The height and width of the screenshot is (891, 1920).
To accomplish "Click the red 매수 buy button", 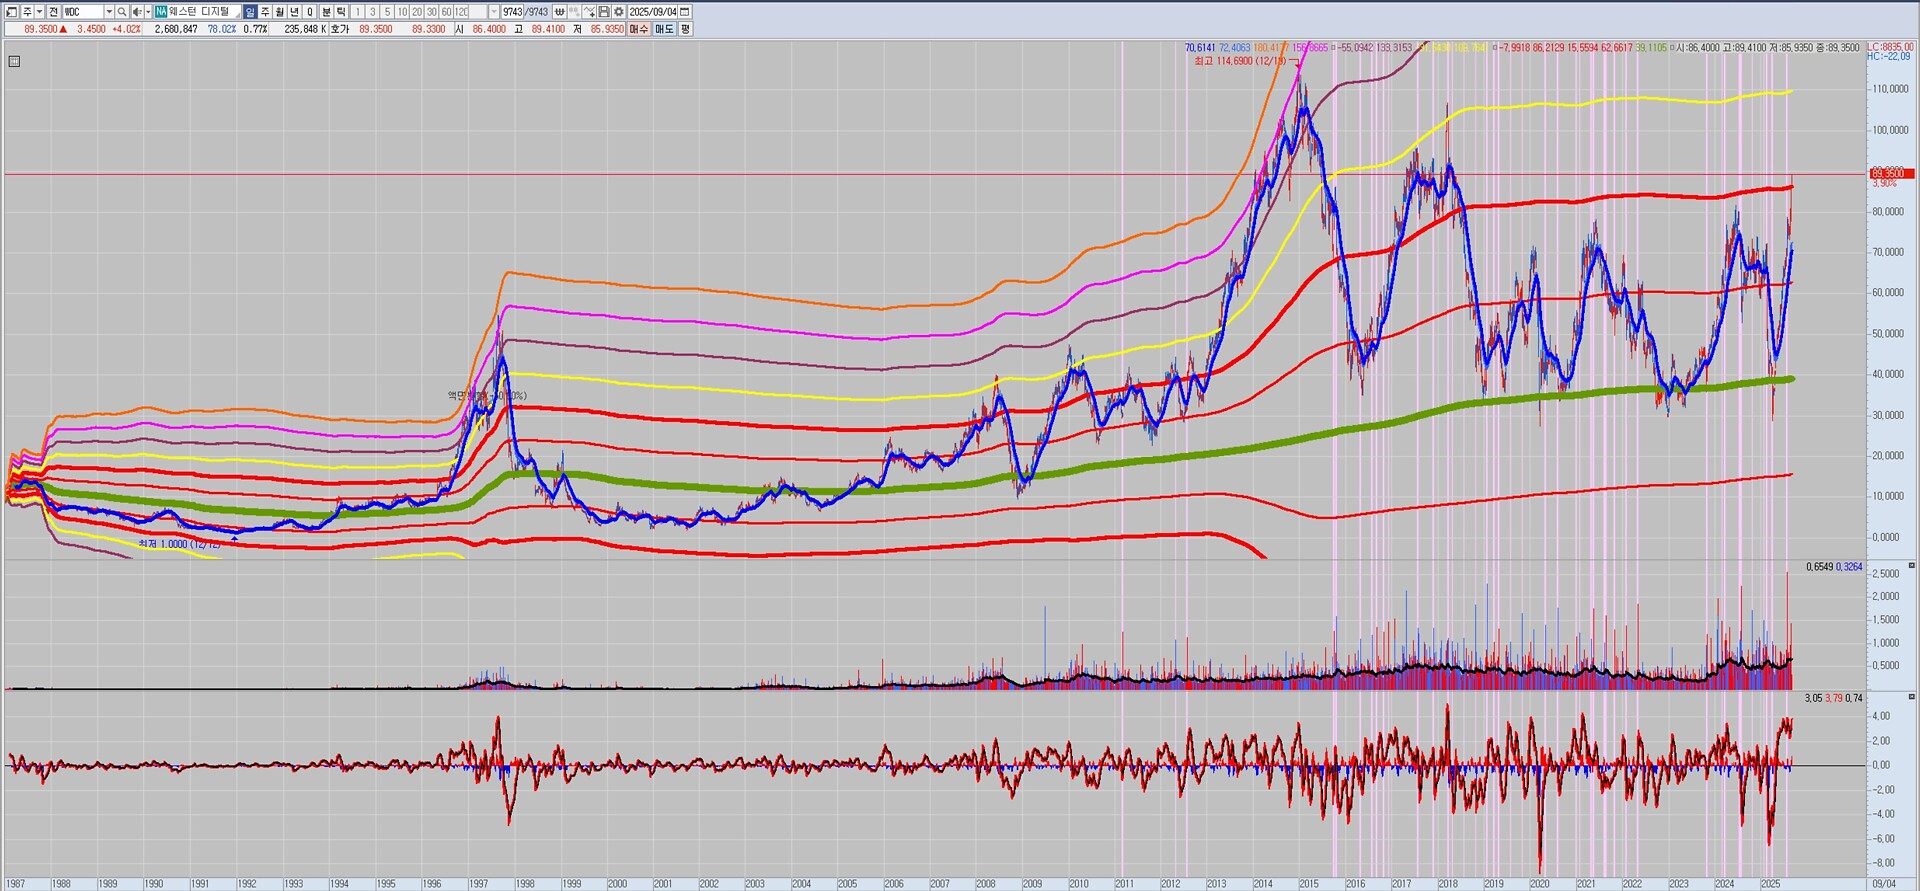I will pyautogui.click(x=639, y=29).
